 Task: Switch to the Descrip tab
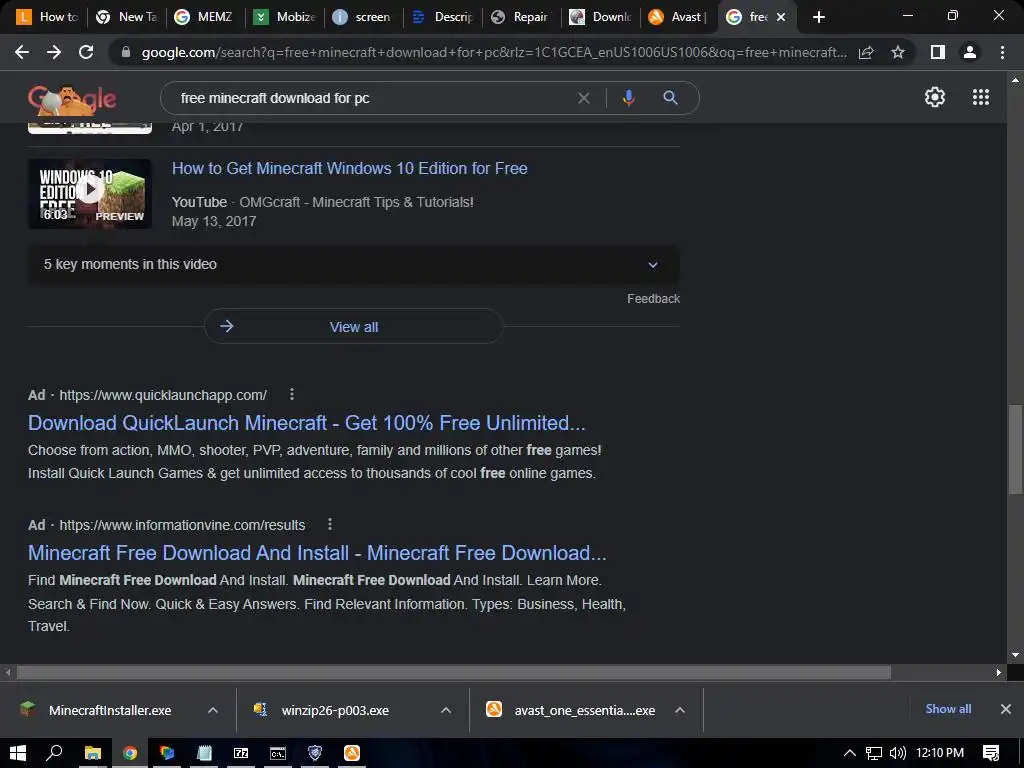point(443,17)
